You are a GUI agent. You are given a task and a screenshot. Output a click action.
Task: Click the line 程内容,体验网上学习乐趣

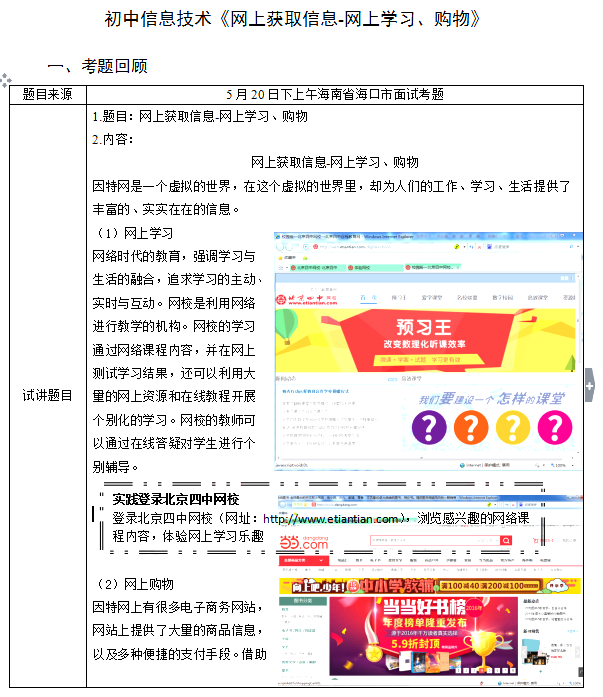click(188, 537)
